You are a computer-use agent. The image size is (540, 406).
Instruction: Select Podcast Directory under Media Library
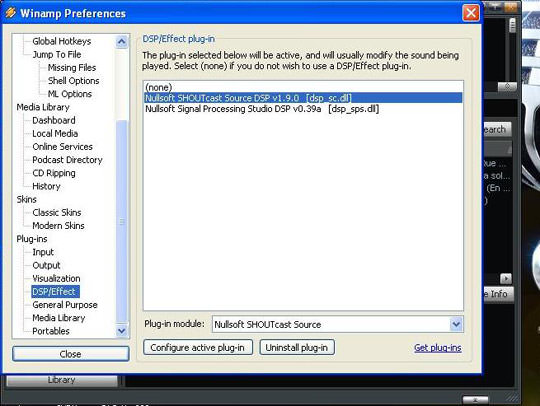point(68,160)
